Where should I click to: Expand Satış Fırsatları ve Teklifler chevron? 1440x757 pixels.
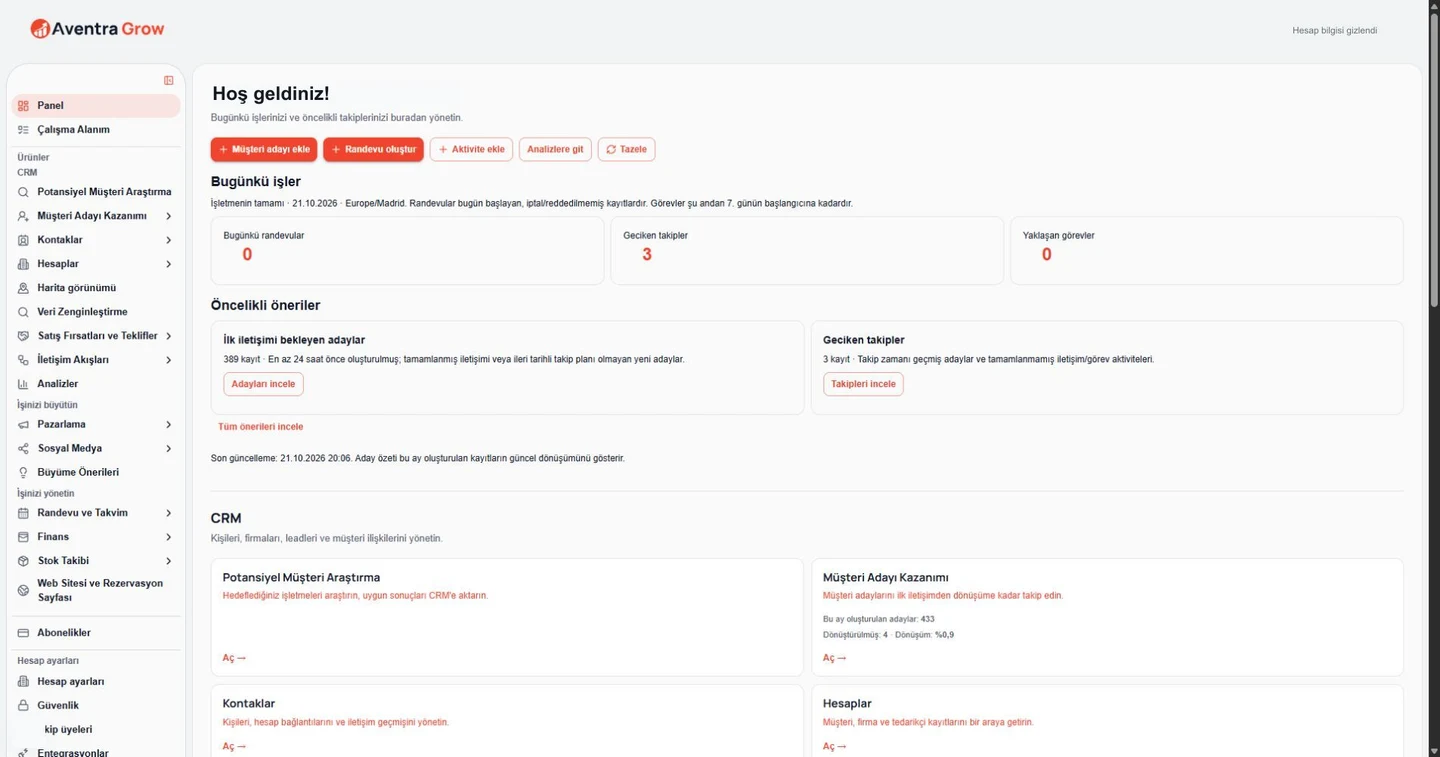click(168, 336)
